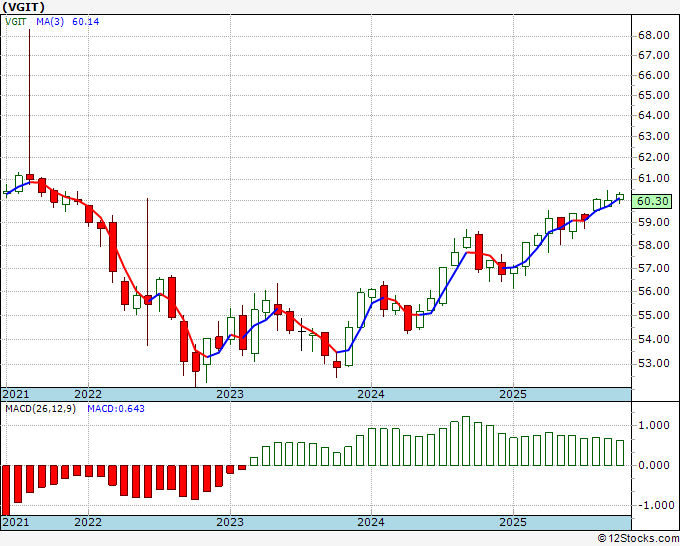Click the VGIT legend label
The height and width of the screenshot is (546, 680).
tap(16, 21)
